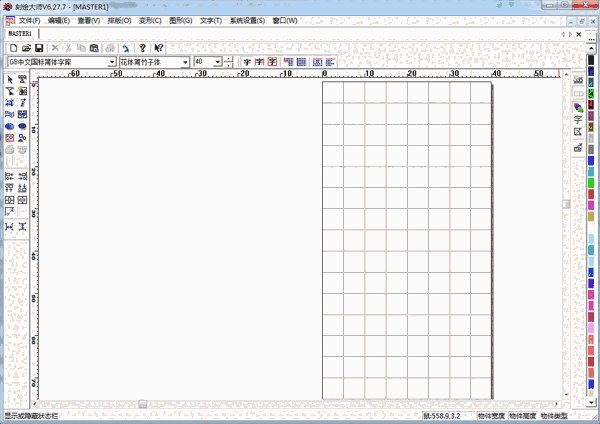Open the 文件(F) menu
Screen dimensions: 600x424
tap(29, 21)
